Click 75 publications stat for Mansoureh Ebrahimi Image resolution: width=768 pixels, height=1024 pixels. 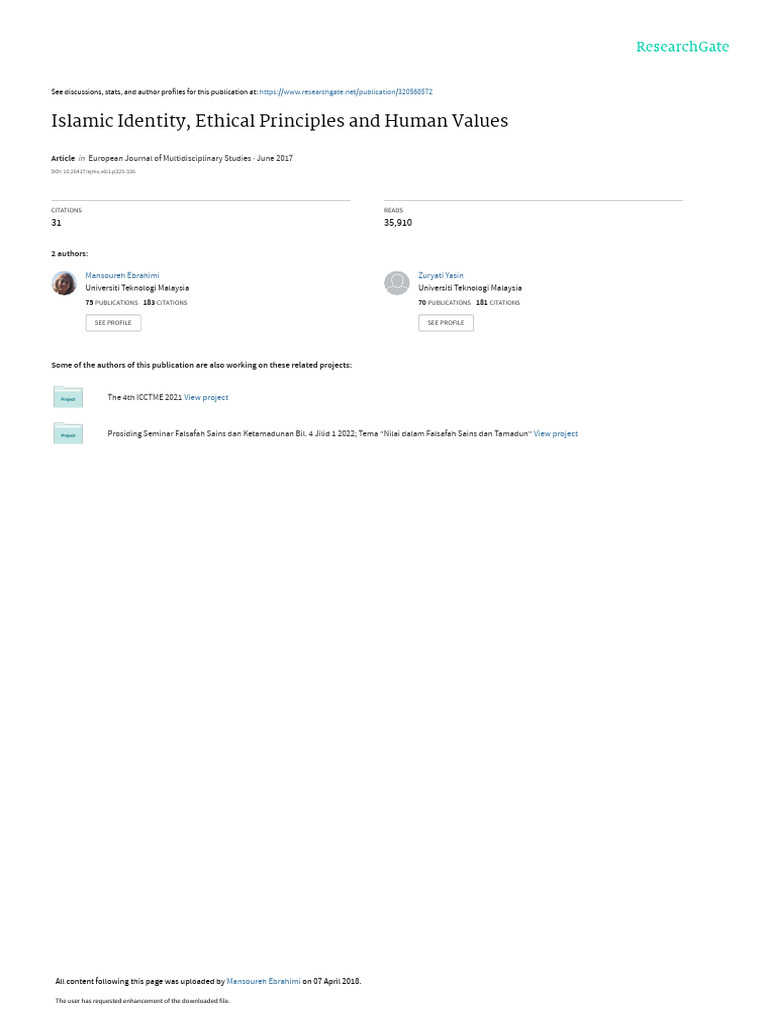coord(112,303)
